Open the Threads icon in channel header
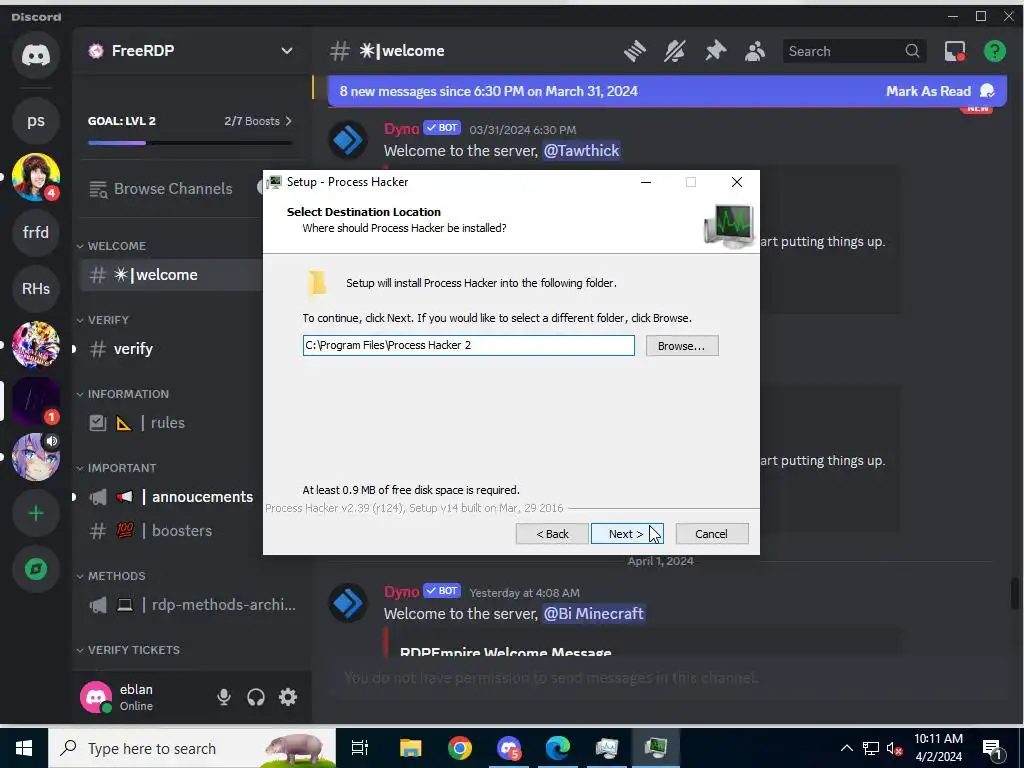The image size is (1024, 768). (x=634, y=51)
